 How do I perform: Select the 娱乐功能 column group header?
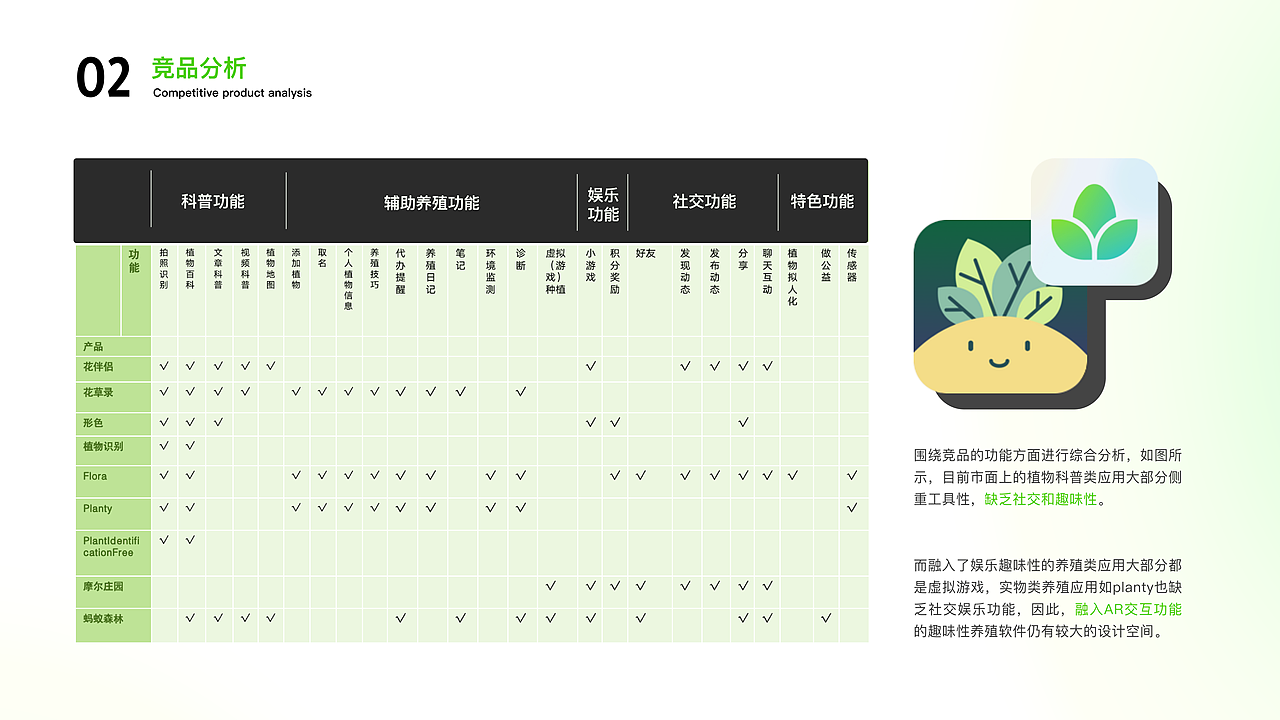click(601, 201)
